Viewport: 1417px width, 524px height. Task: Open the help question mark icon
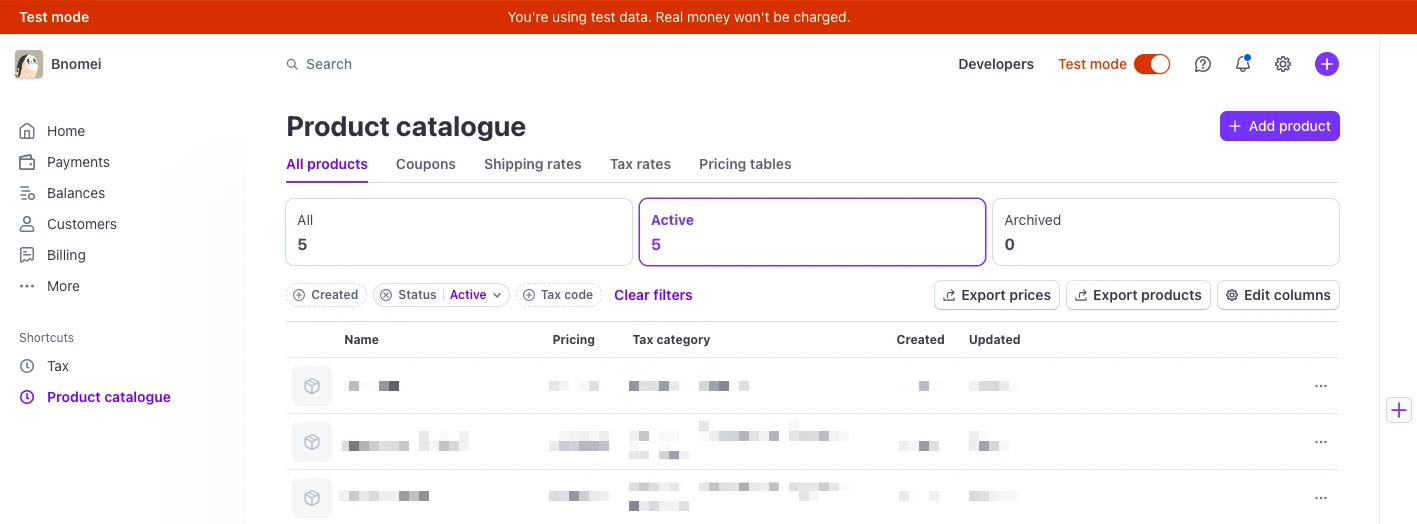pyautogui.click(x=1203, y=64)
